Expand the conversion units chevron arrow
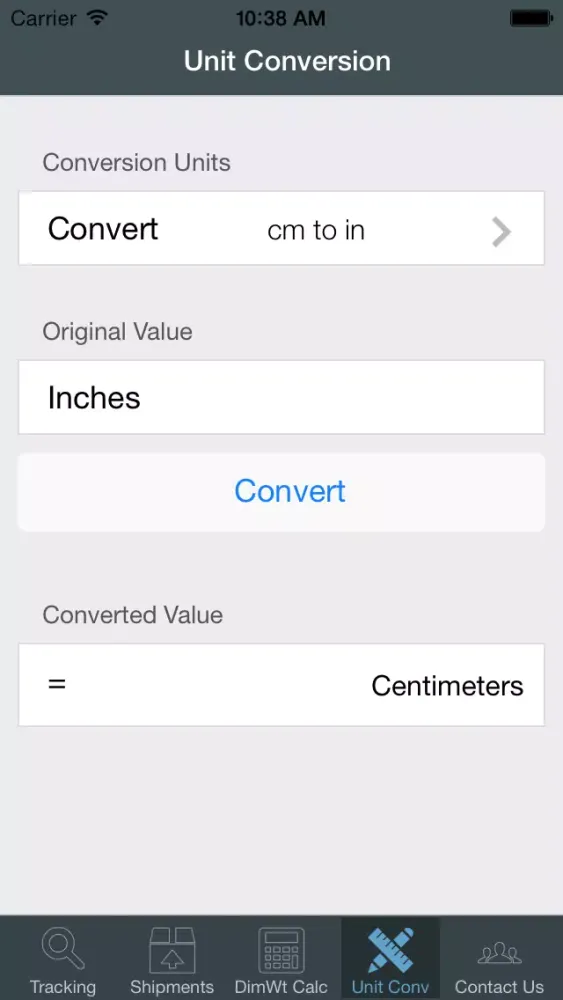Screen dimensions: 563x1000 coord(502,232)
